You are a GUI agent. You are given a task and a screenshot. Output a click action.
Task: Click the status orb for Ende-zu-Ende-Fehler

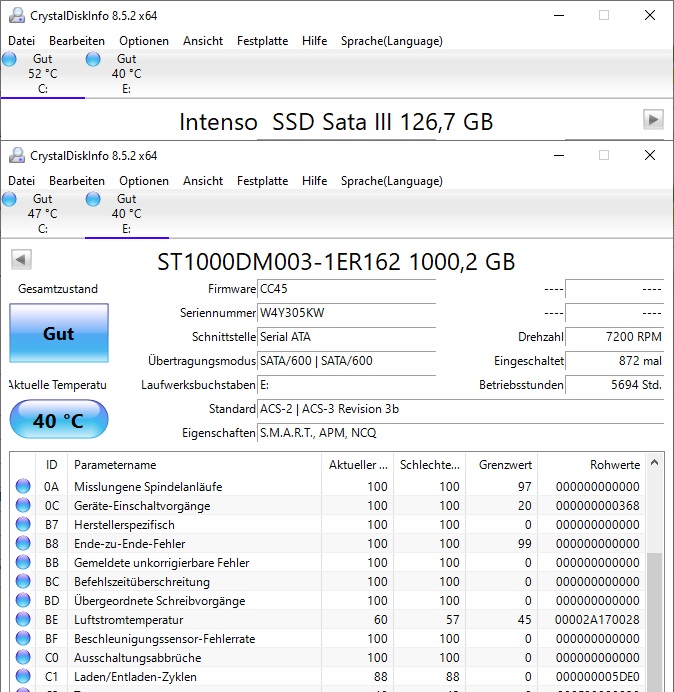pyautogui.click(x=23, y=543)
